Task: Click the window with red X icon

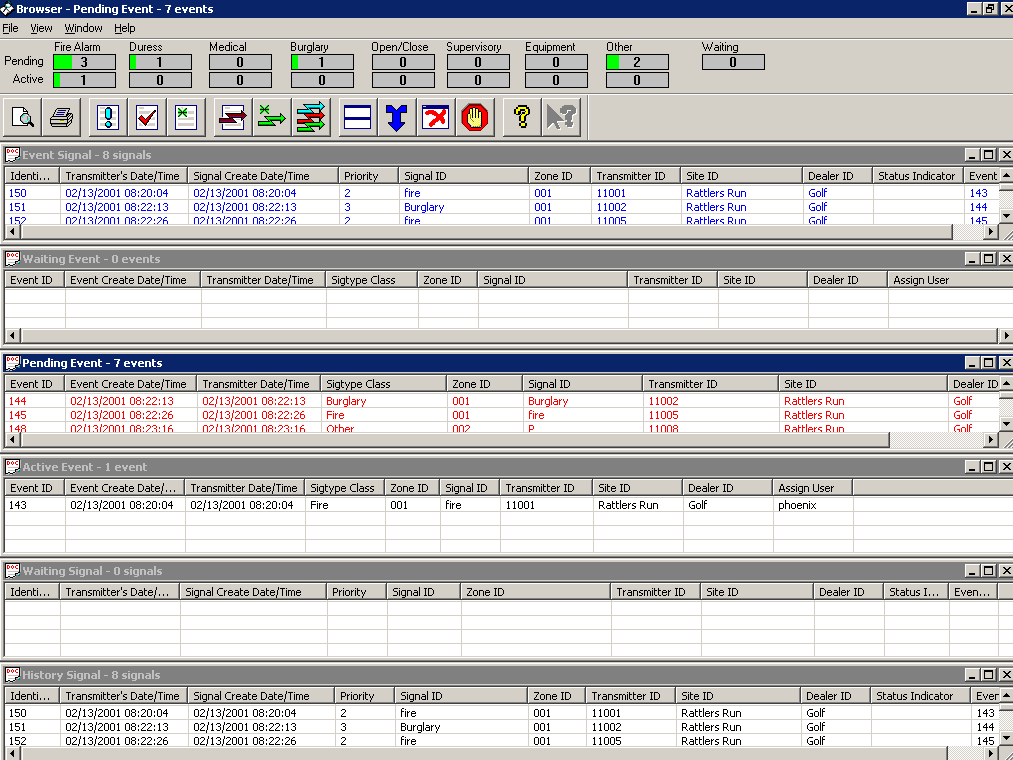Action: 436,118
